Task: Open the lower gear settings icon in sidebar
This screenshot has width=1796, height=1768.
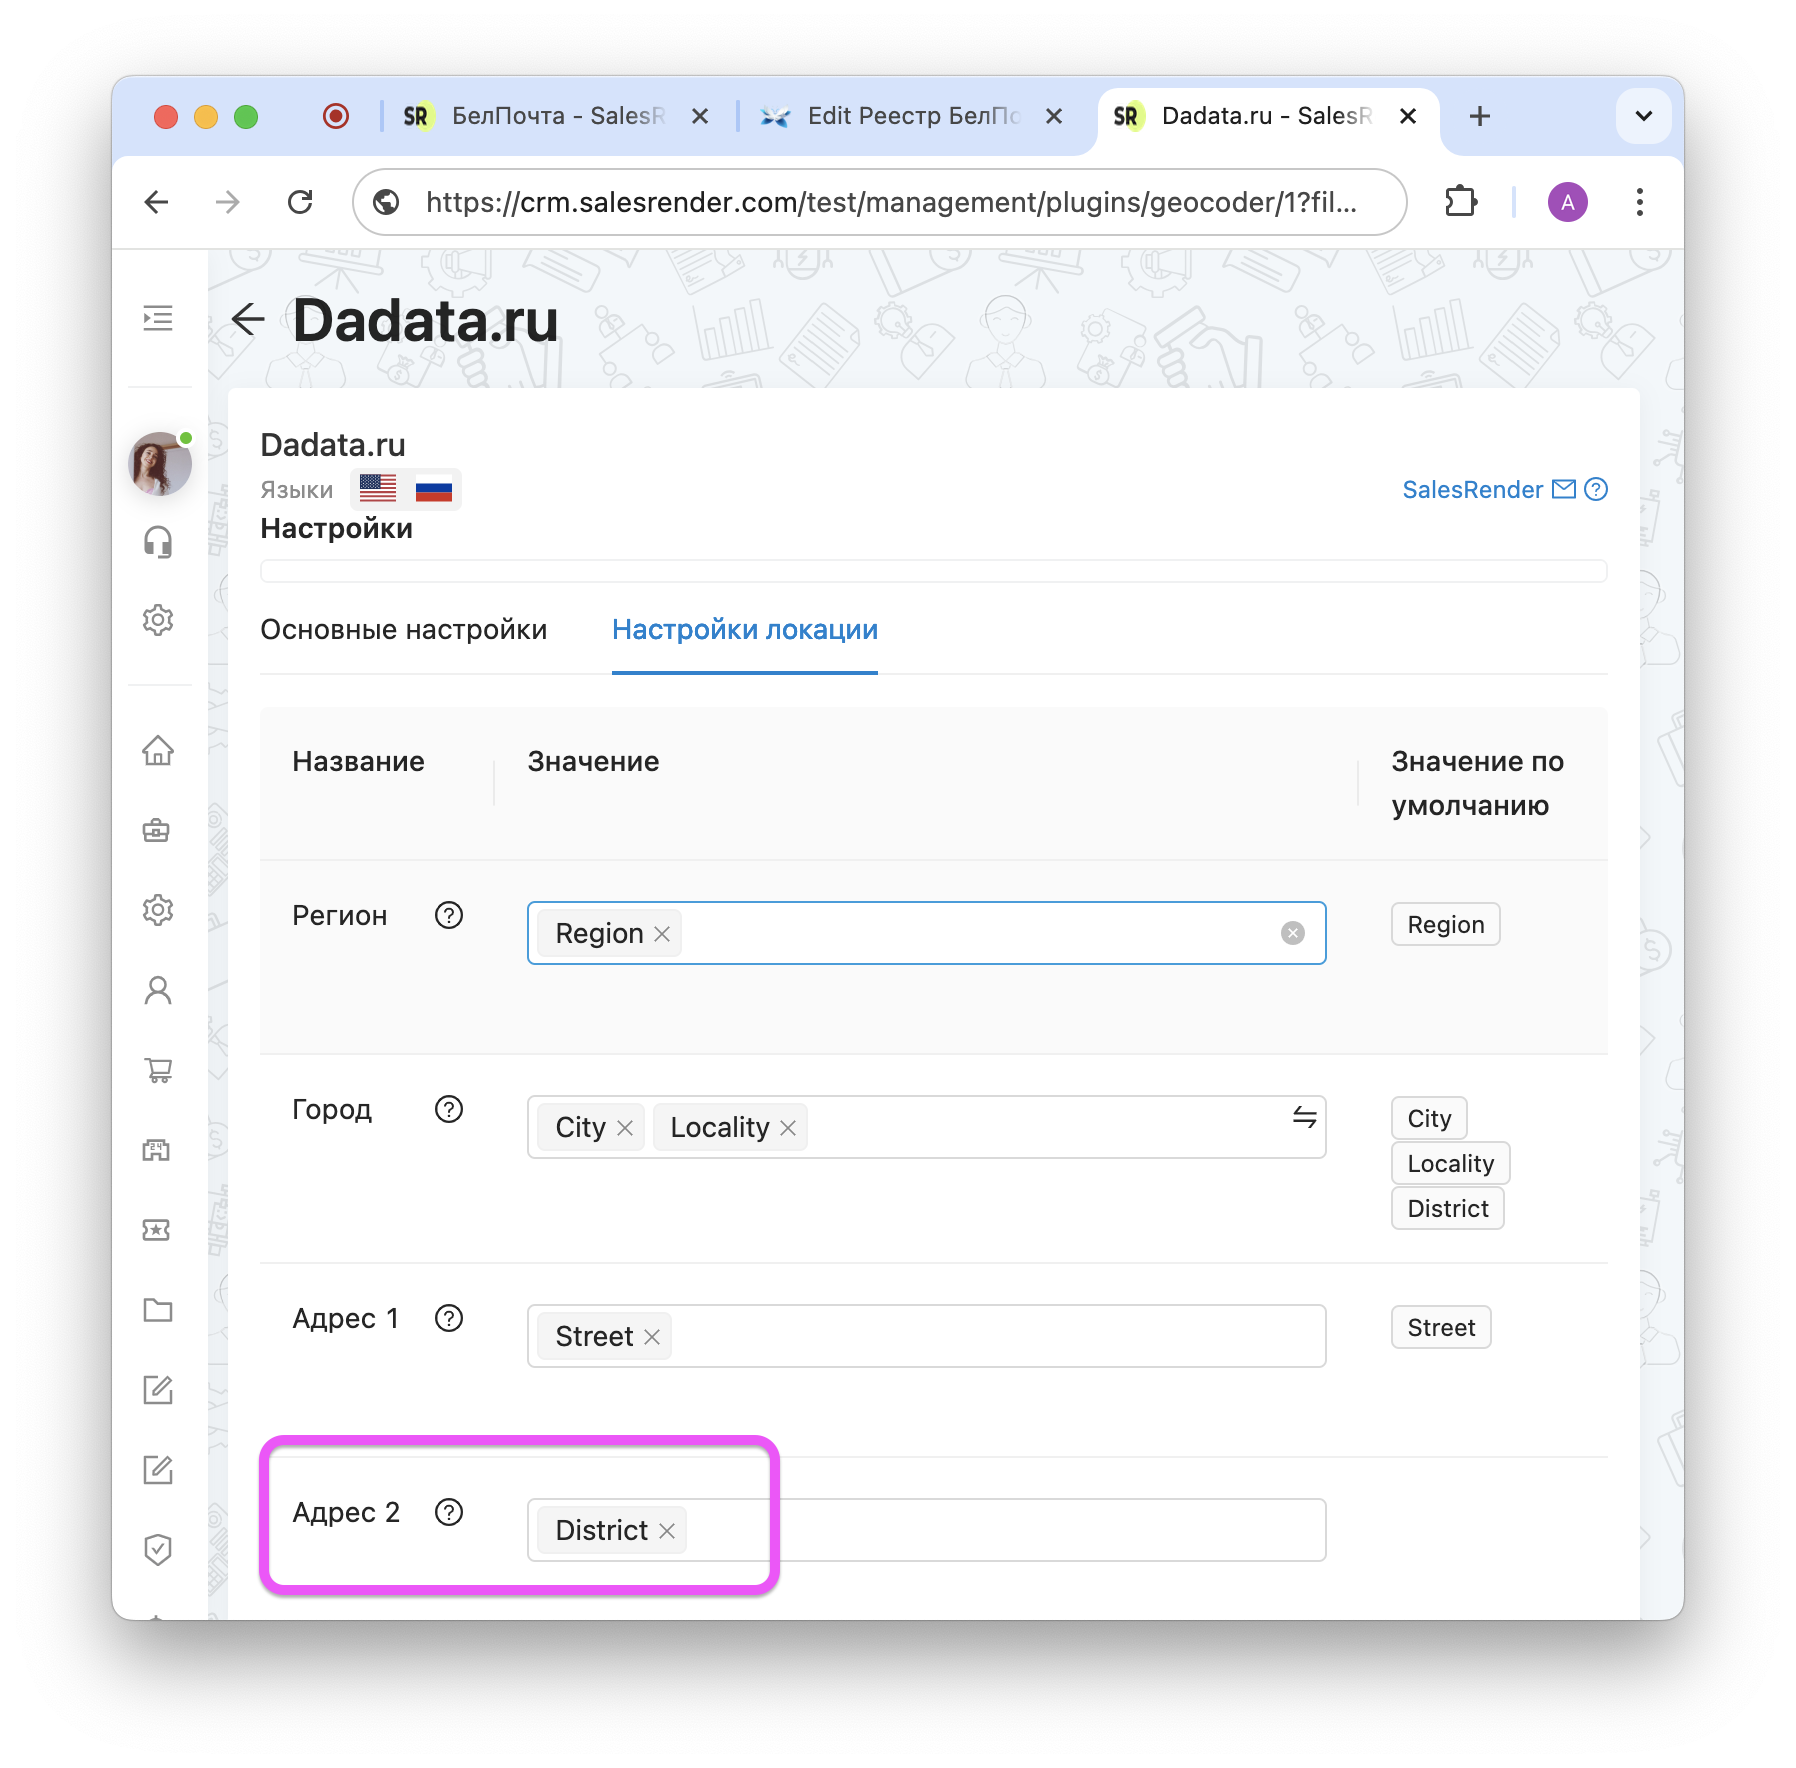Action: pos(158,910)
